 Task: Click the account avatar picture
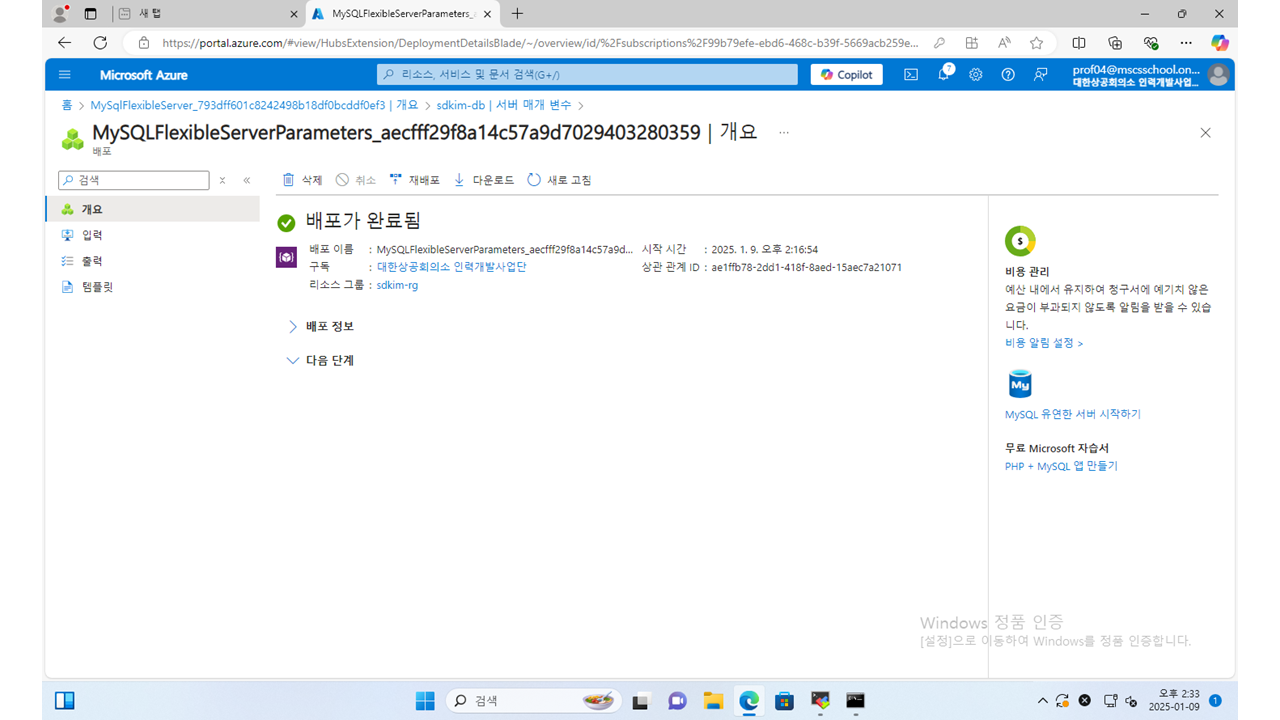point(1217,75)
